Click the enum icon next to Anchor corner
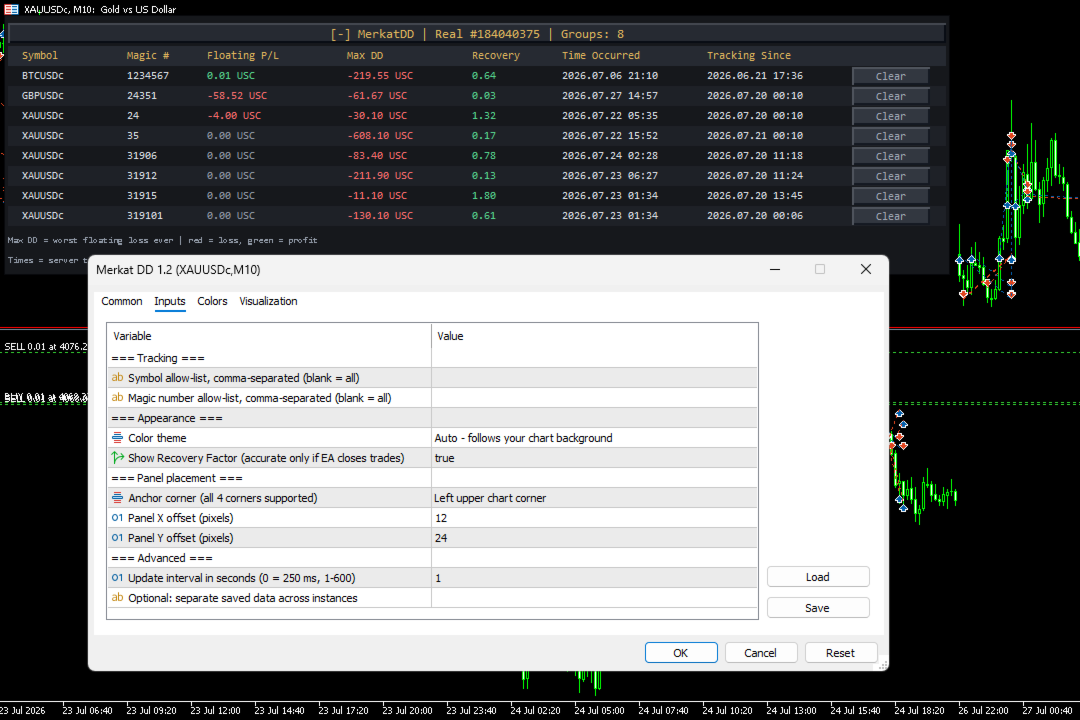The height and width of the screenshot is (720, 1080). (x=117, y=497)
